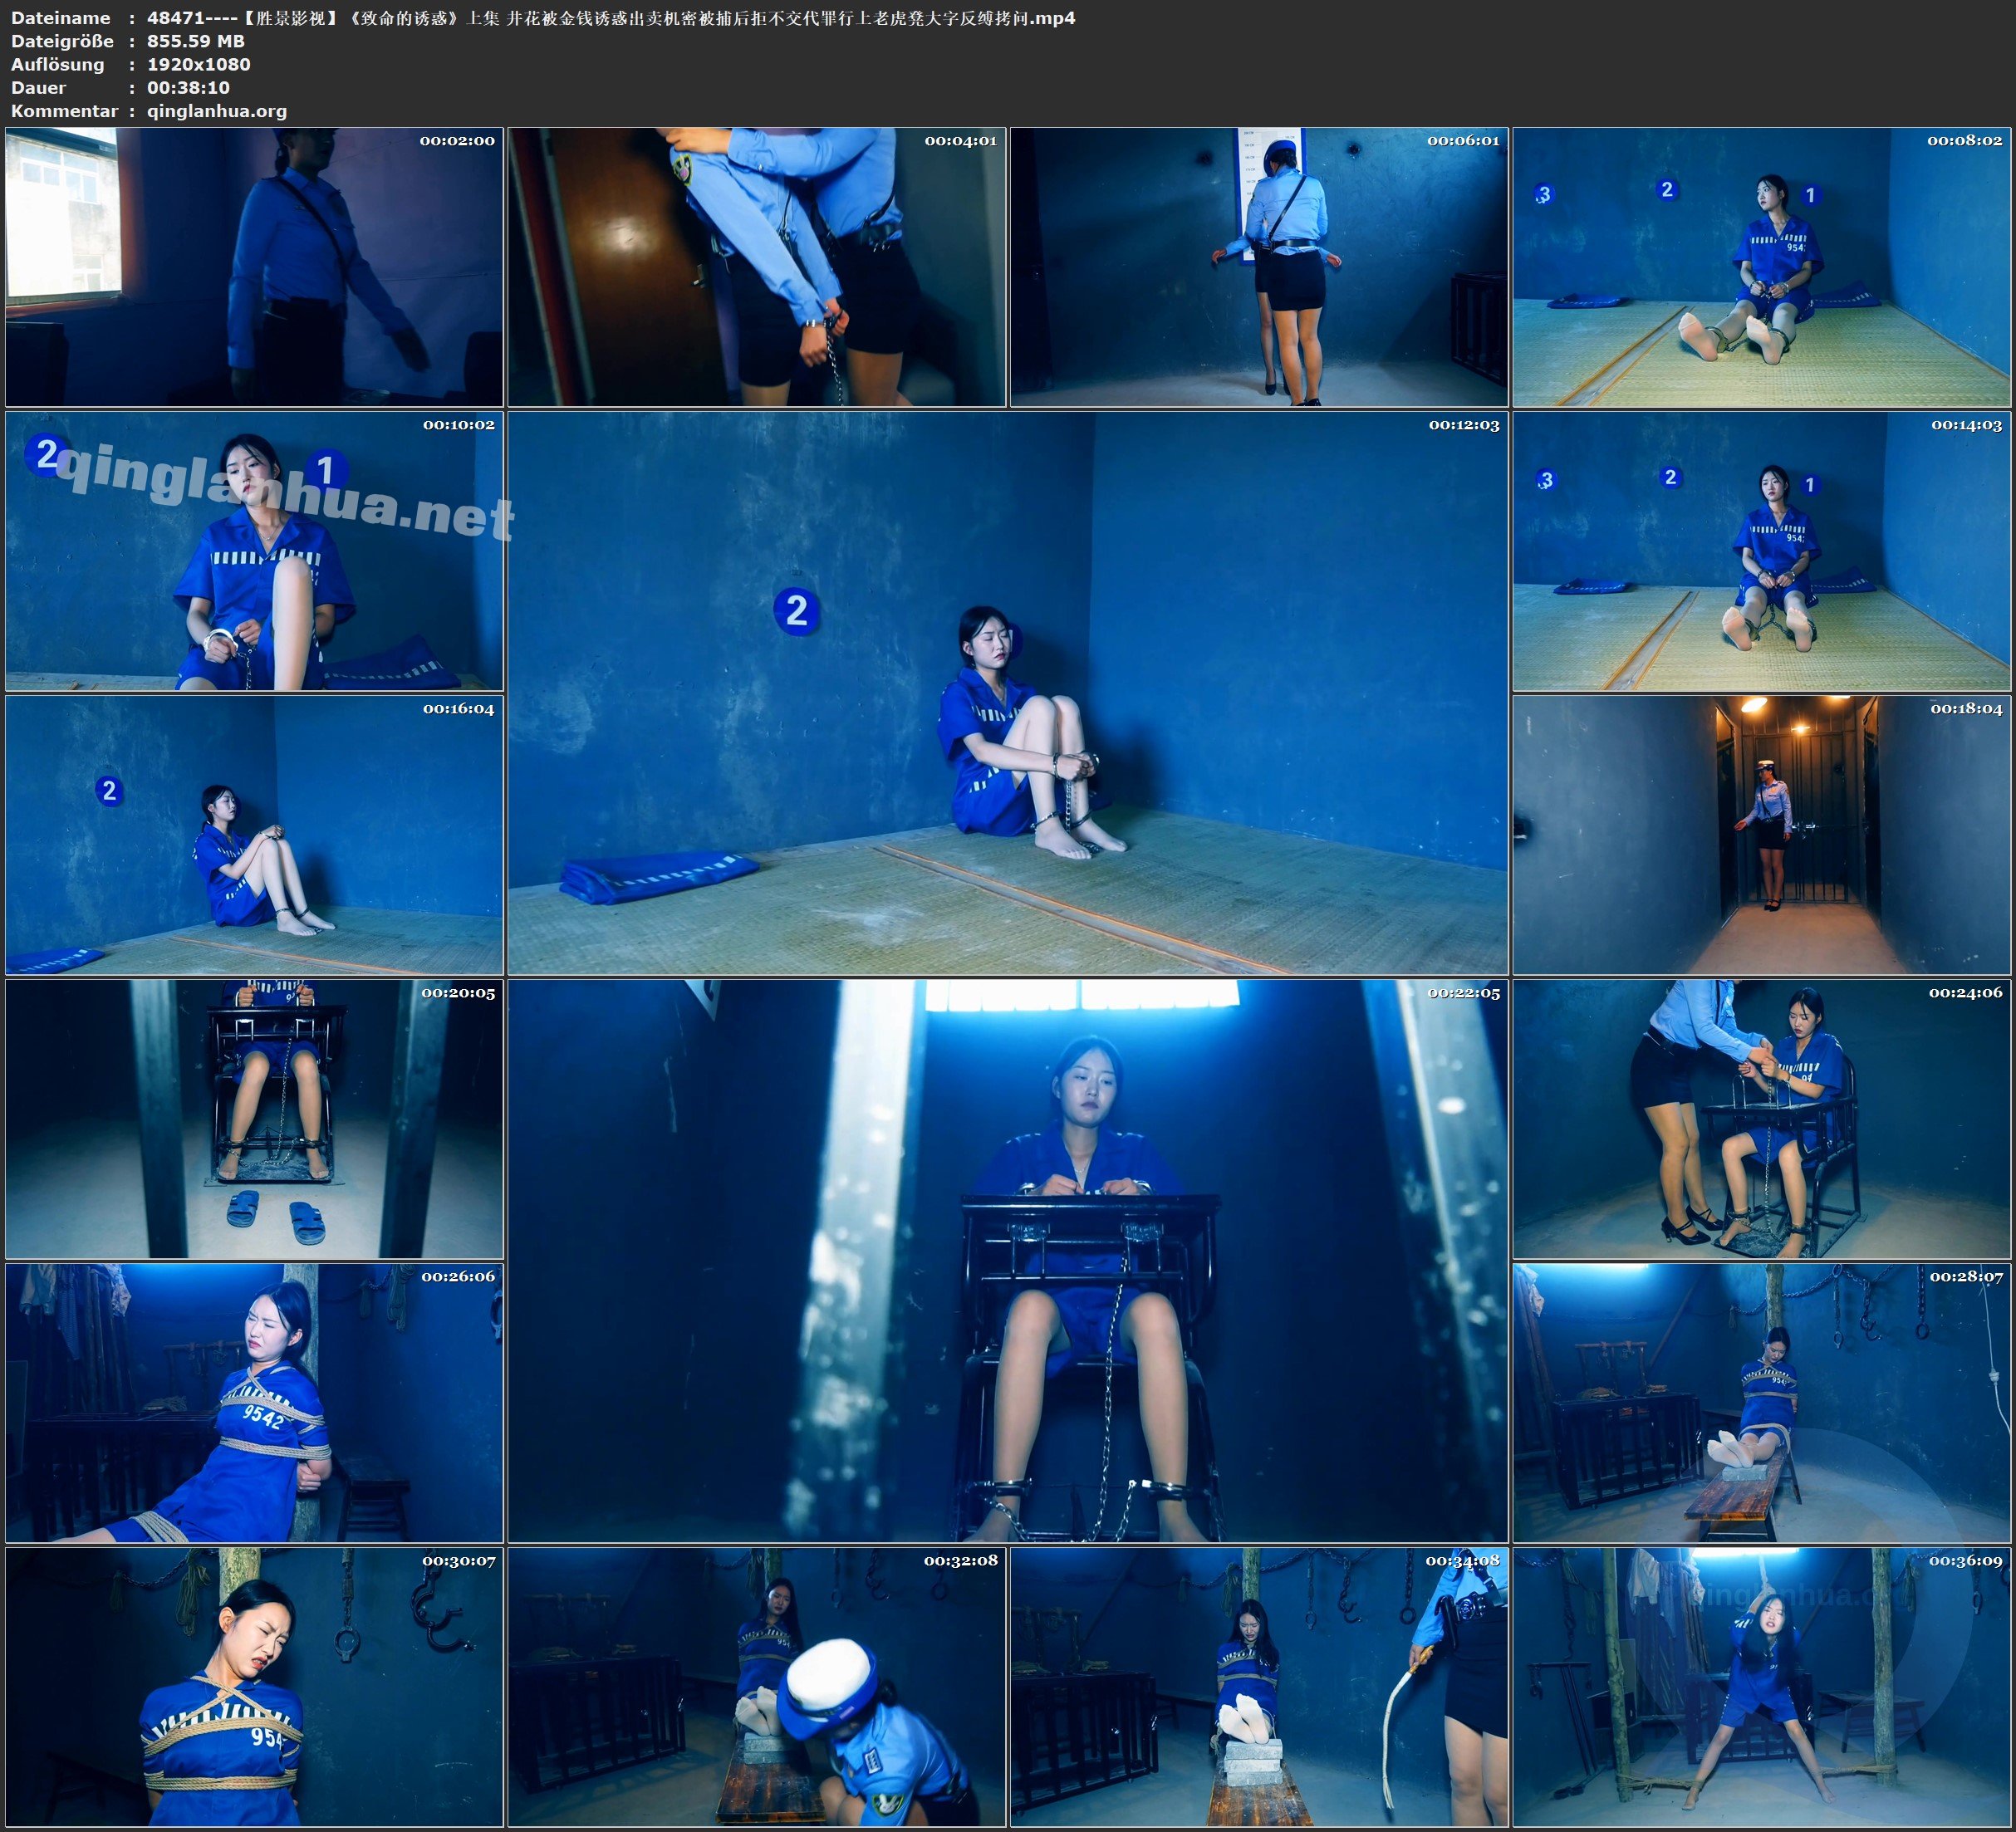Select the 00:06:01 thumbnail
The height and width of the screenshot is (1832, 2016).
(1258, 266)
